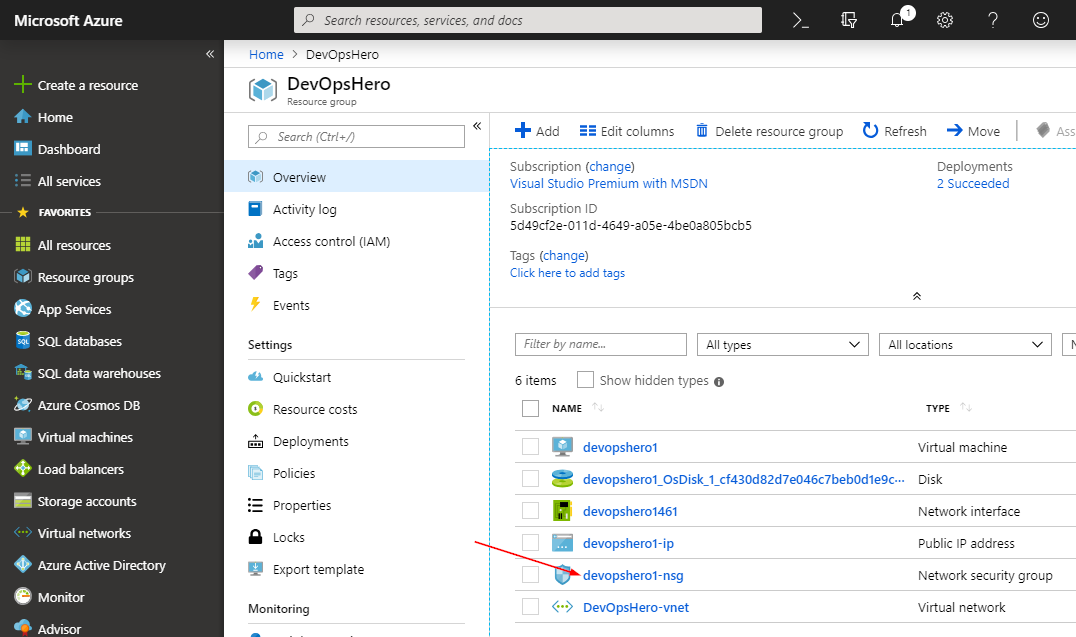Open the directory and subscription filter icon
The width and height of the screenshot is (1076, 637).
(849, 21)
